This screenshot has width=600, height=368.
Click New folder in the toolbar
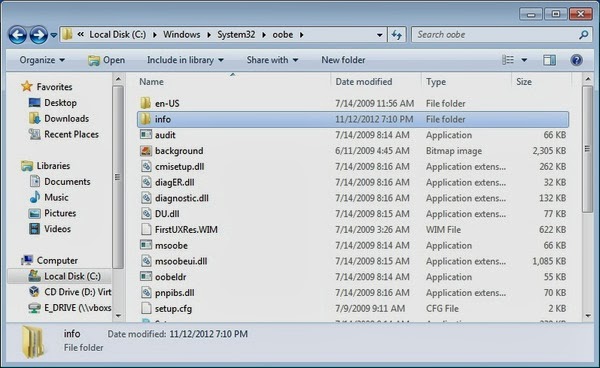click(343, 60)
